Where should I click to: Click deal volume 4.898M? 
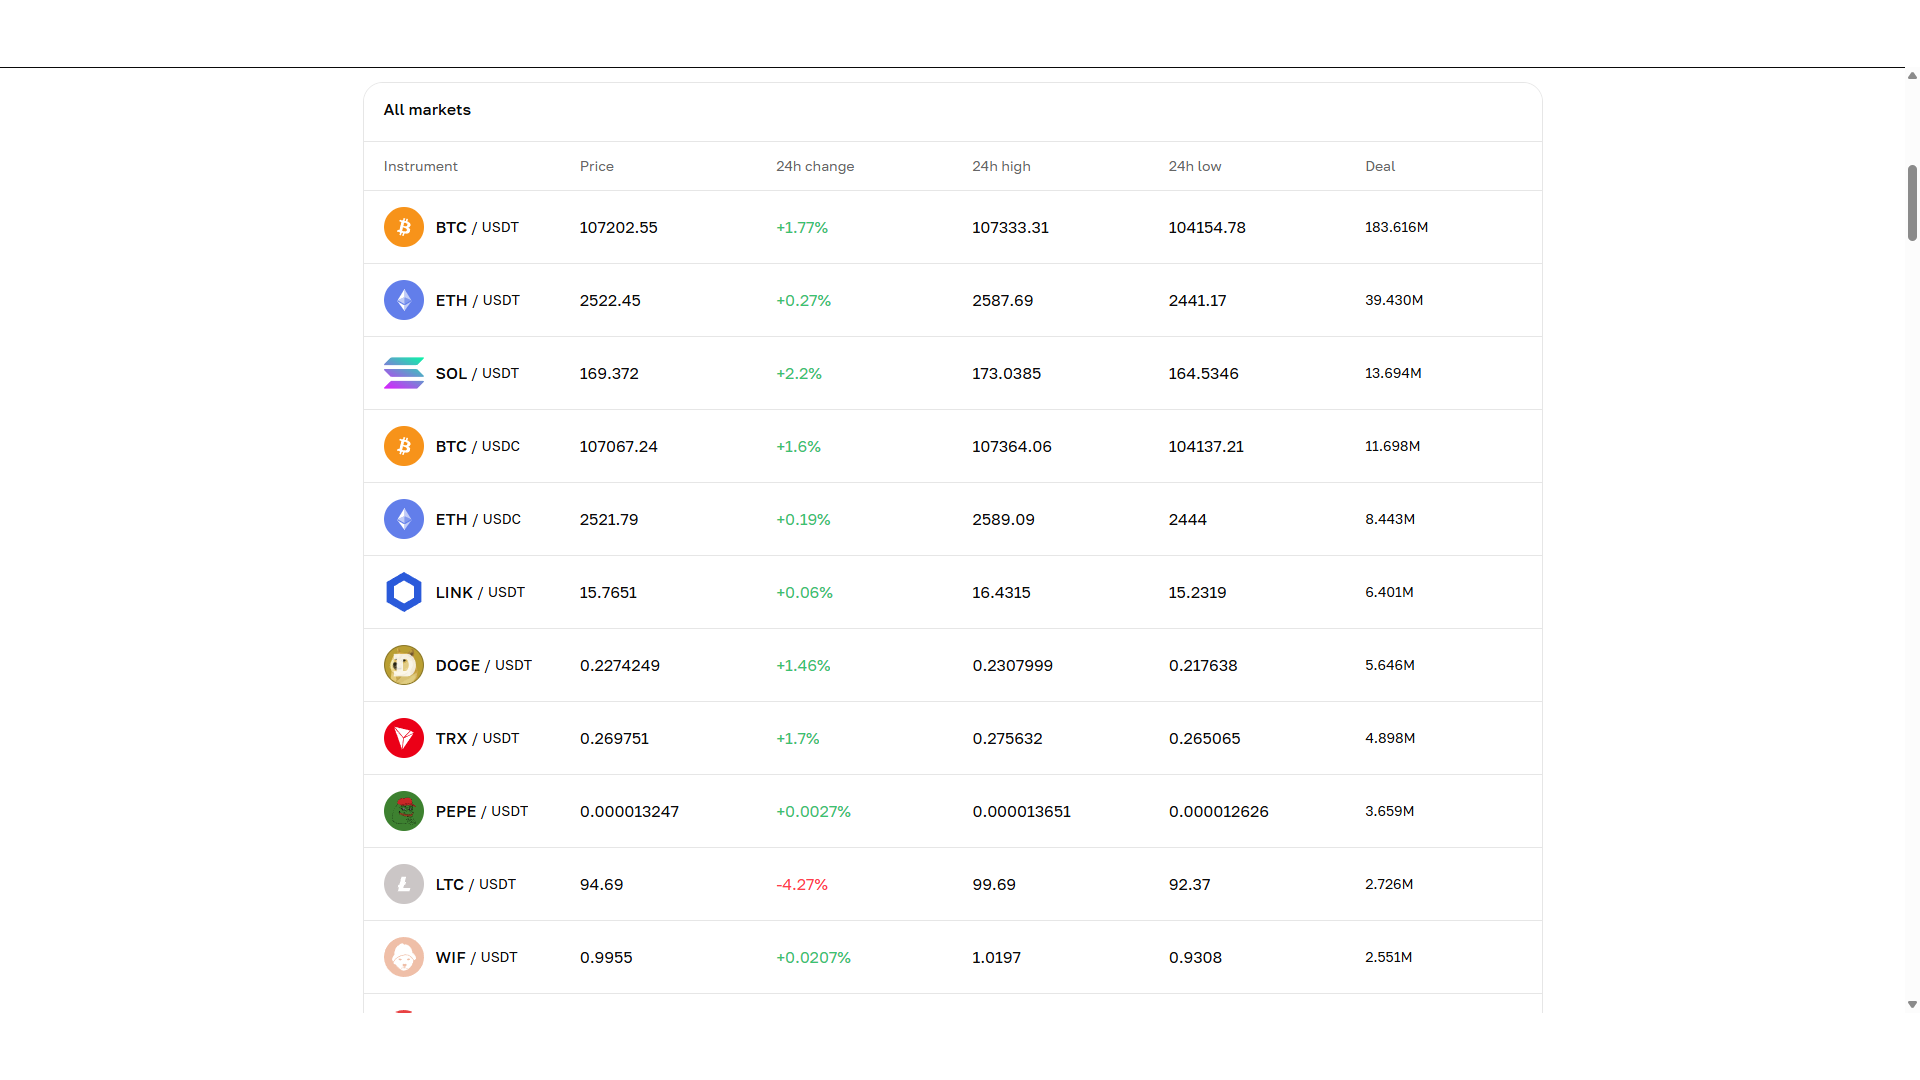(1390, 738)
